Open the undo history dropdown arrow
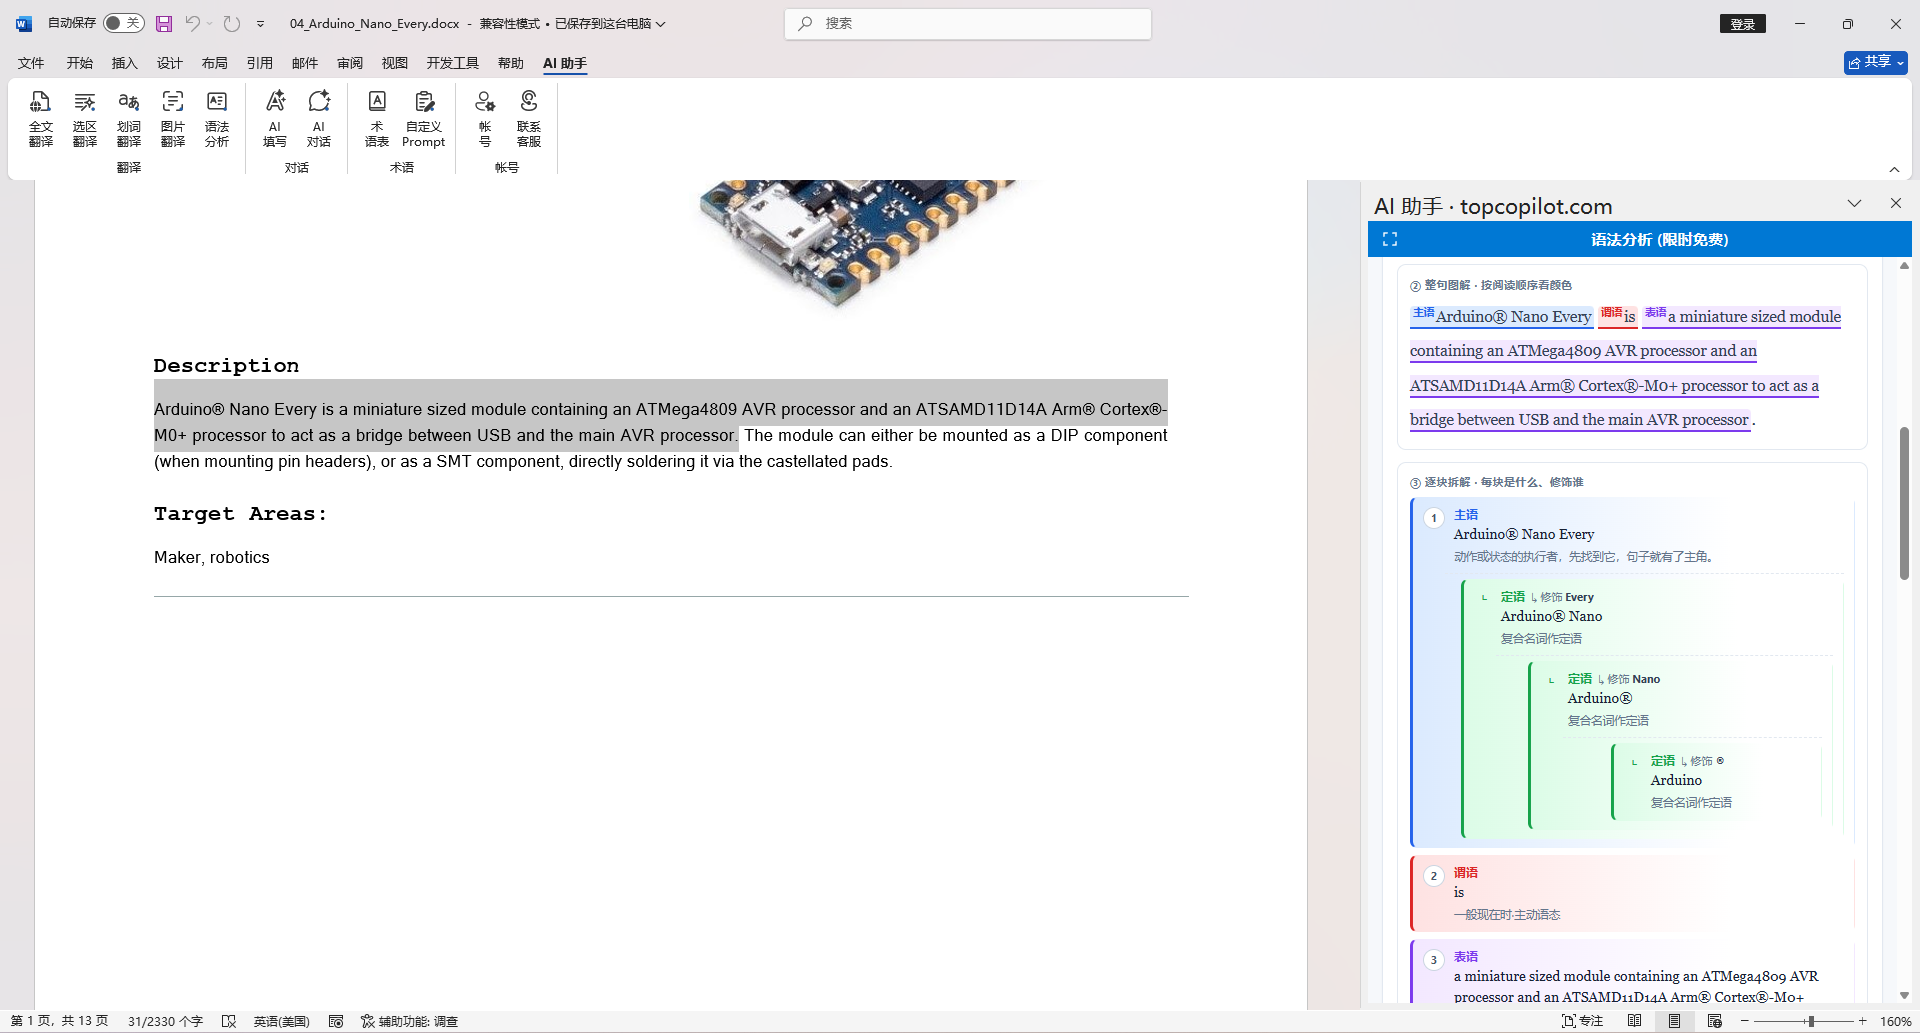 point(210,23)
